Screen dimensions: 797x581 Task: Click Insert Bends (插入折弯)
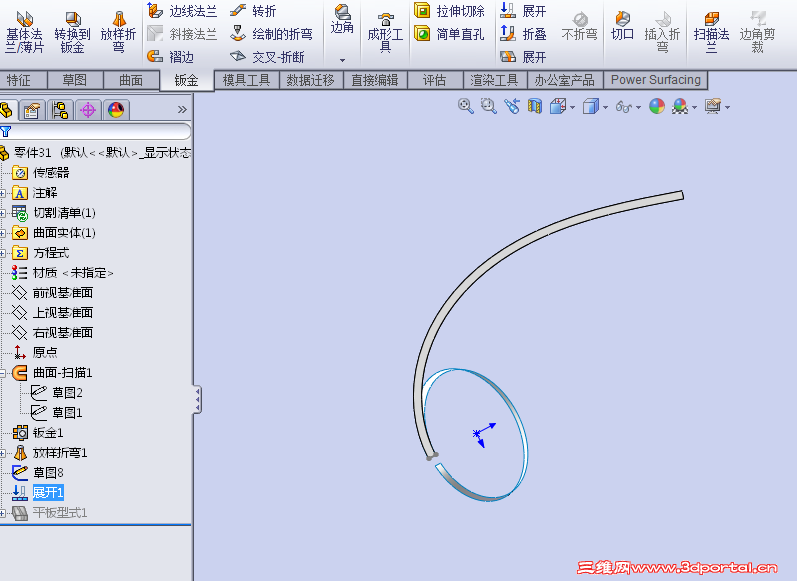(662, 32)
